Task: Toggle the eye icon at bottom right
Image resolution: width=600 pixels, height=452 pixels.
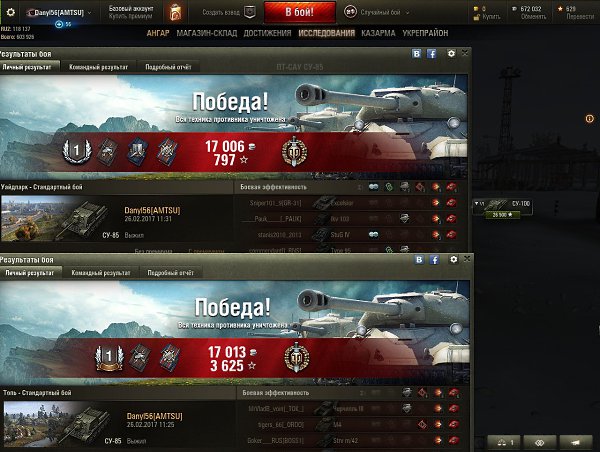Action: click(540, 443)
